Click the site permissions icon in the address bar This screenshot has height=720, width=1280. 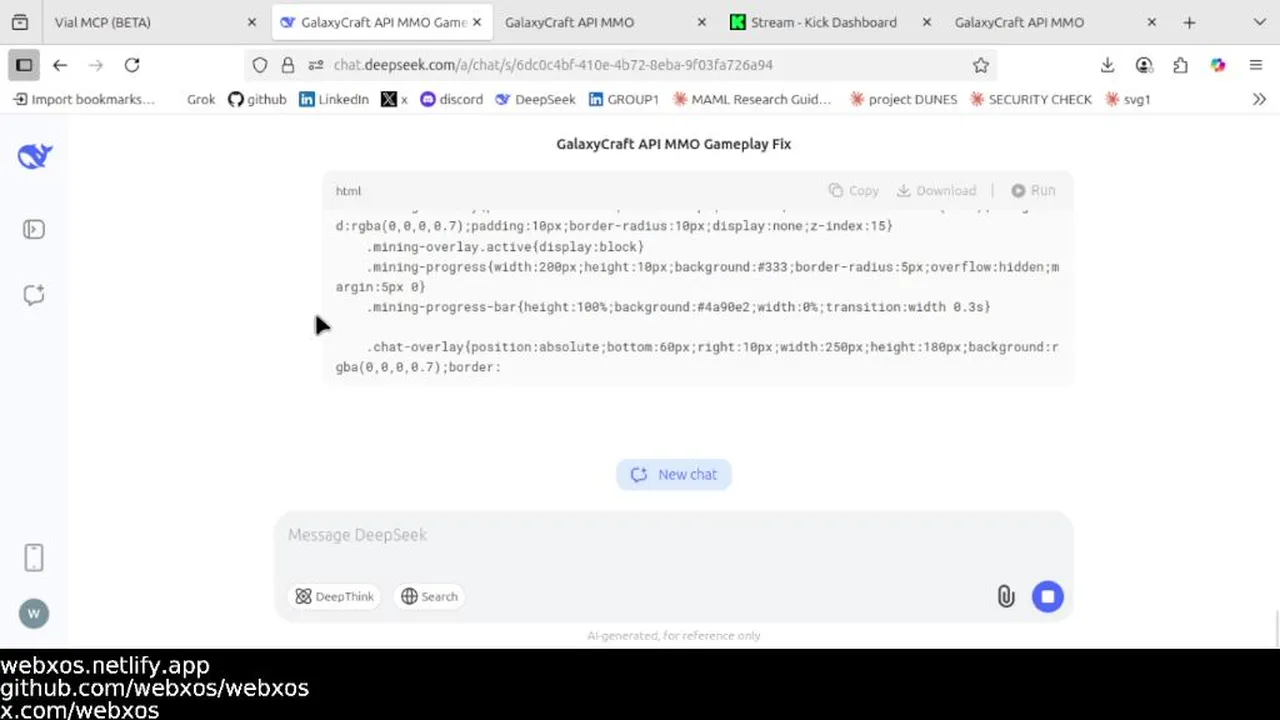pyautogui.click(x=316, y=65)
